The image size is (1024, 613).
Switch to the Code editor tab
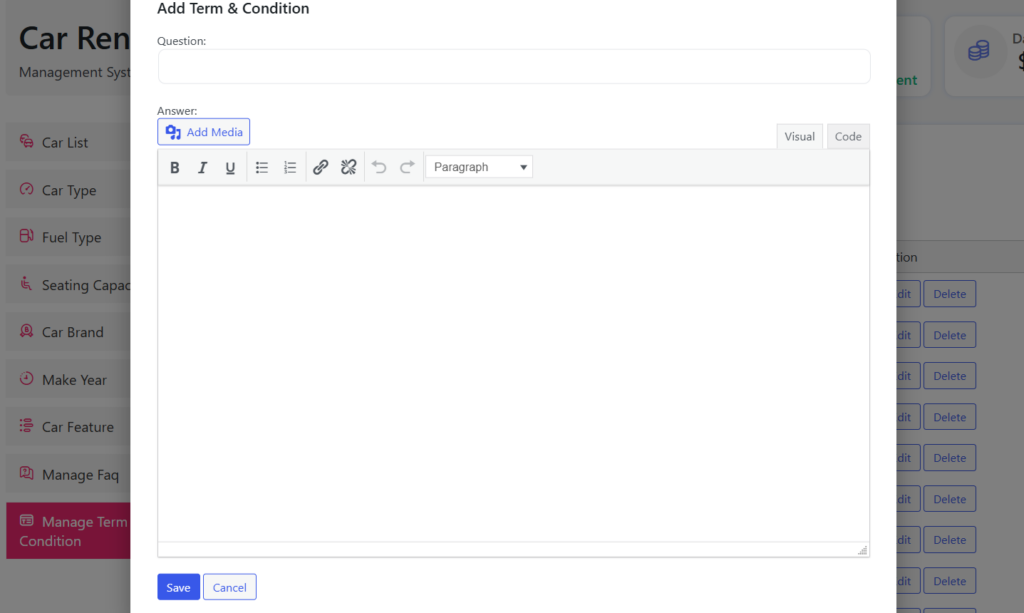[x=848, y=136]
